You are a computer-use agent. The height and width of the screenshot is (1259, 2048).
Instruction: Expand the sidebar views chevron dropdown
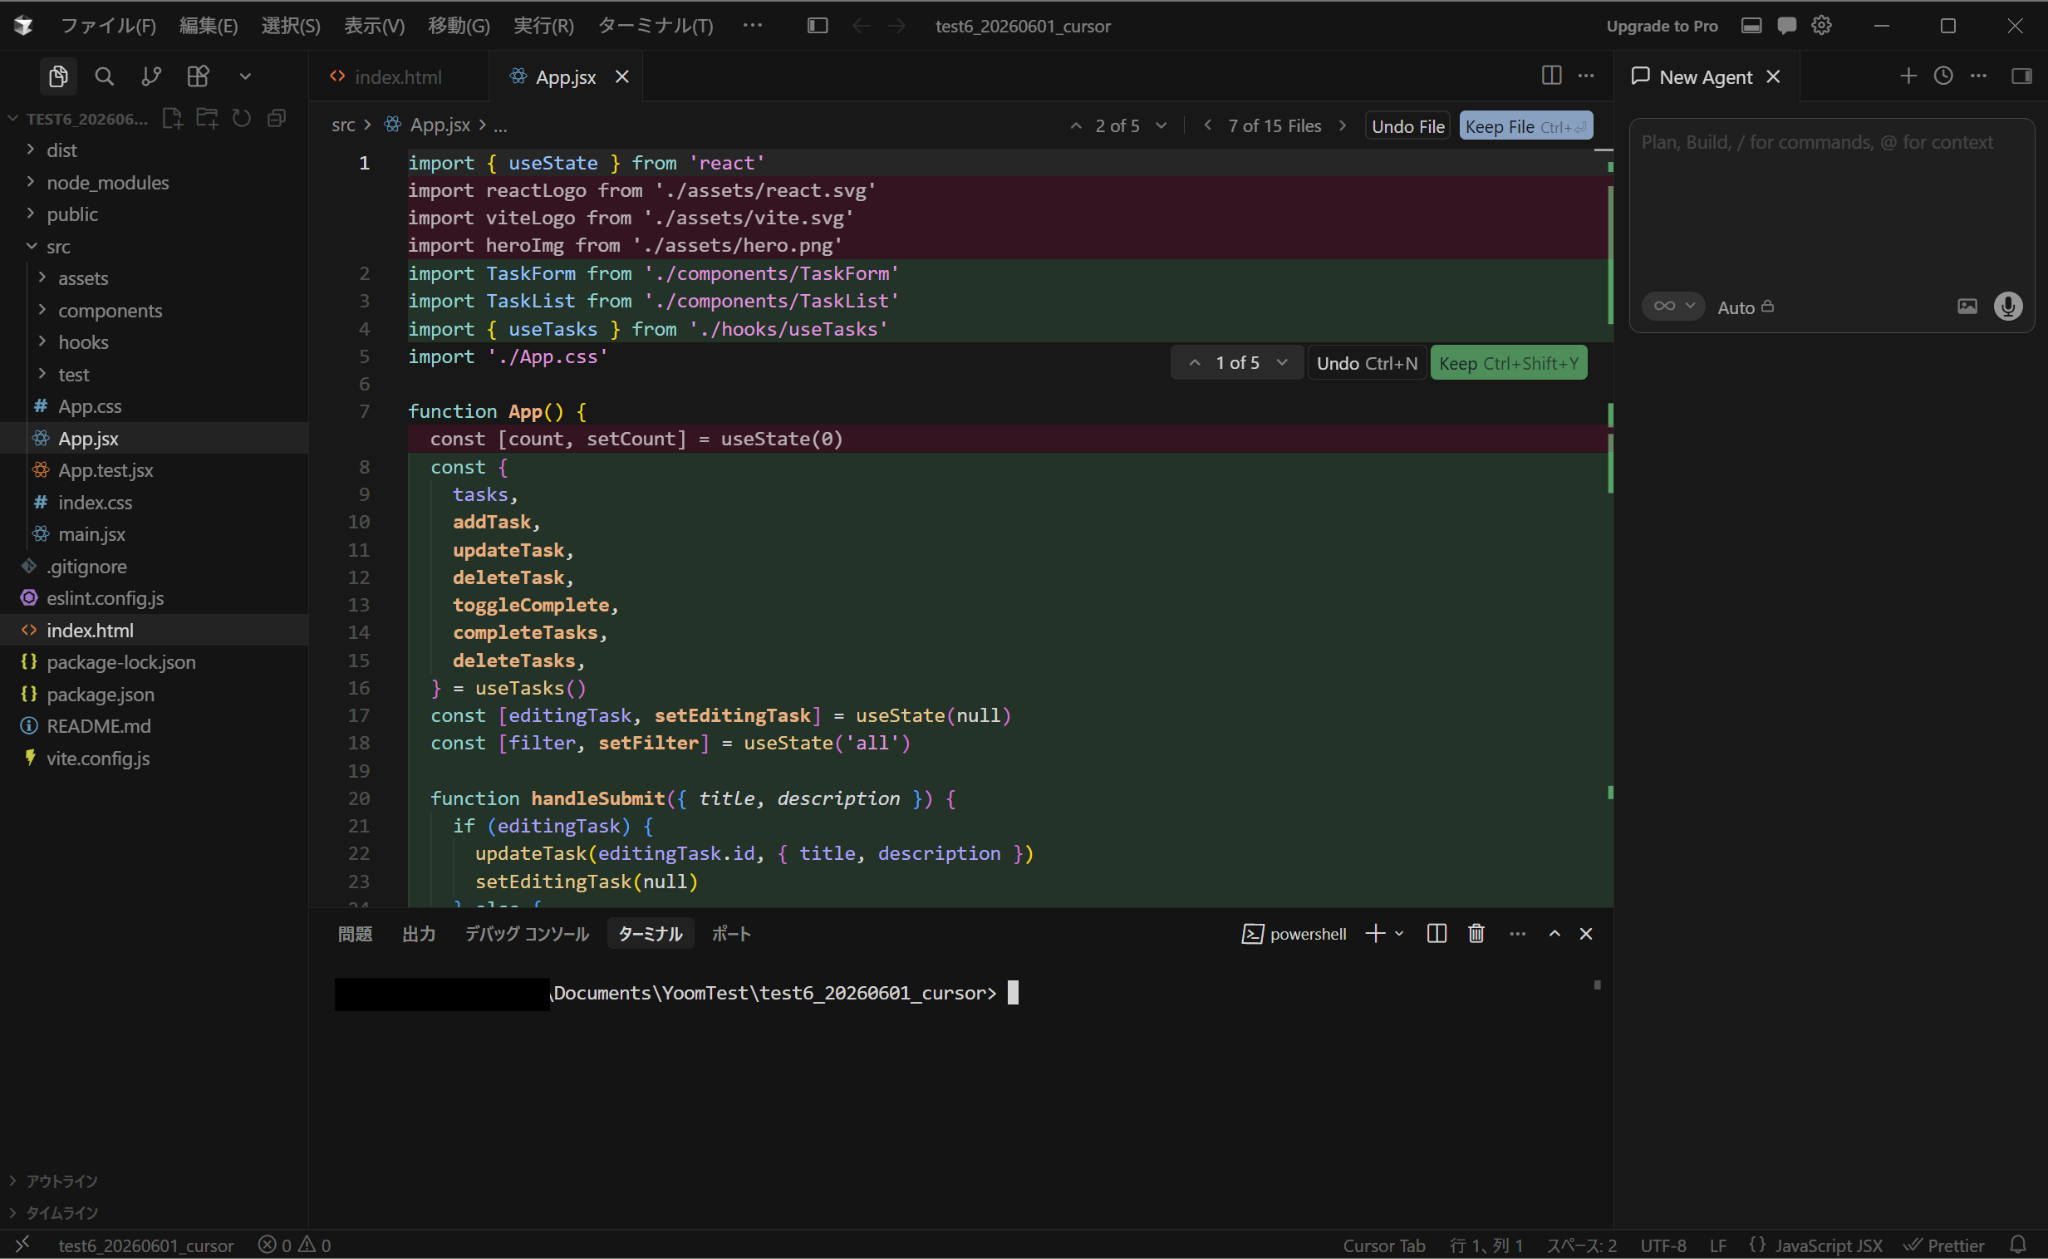[x=245, y=76]
